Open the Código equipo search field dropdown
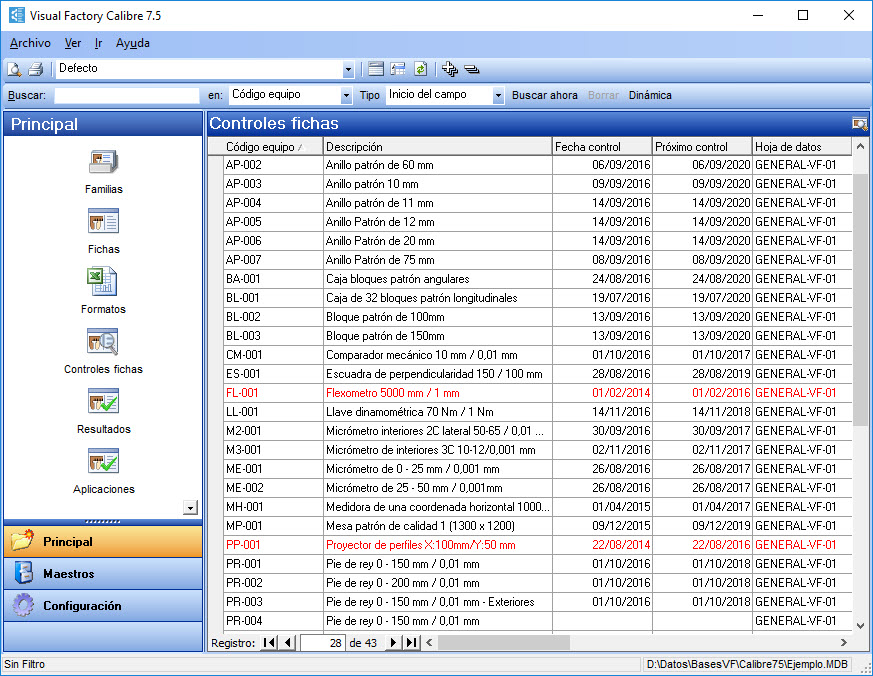The width and height of the screenshot is (873, 676). [x=346, y=95]
